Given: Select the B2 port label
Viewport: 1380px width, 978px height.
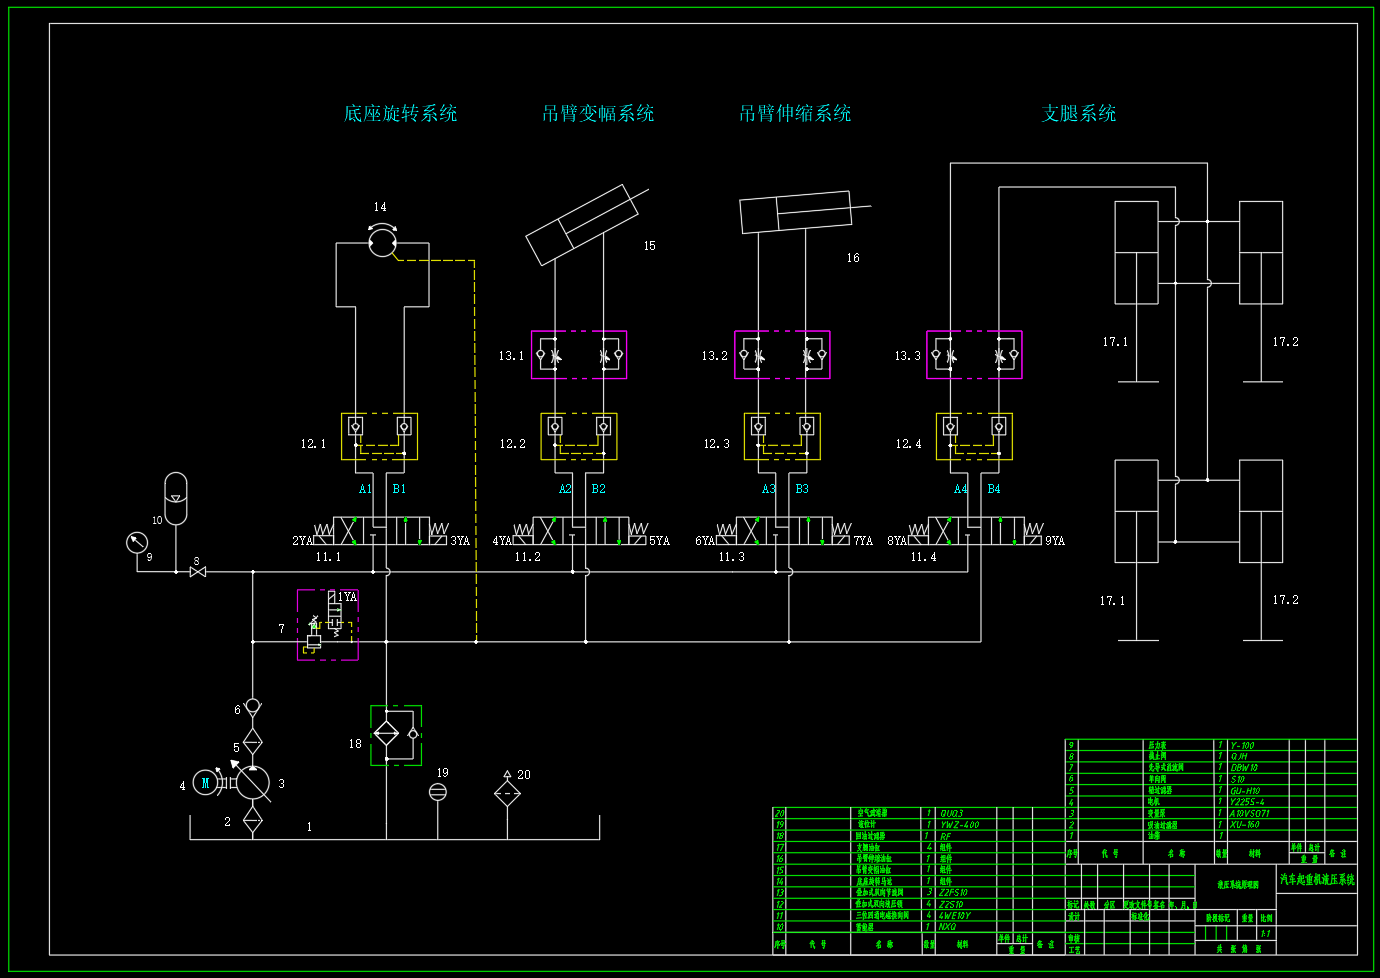Looking at the screenshot, I should coord(599,489).
